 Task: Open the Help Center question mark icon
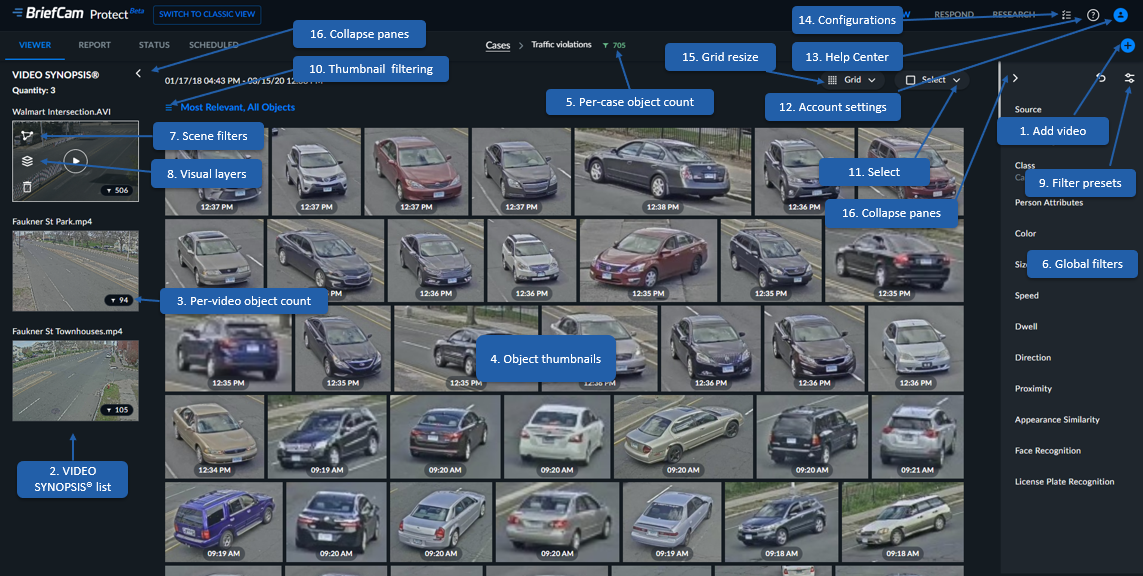point(1093,15)
